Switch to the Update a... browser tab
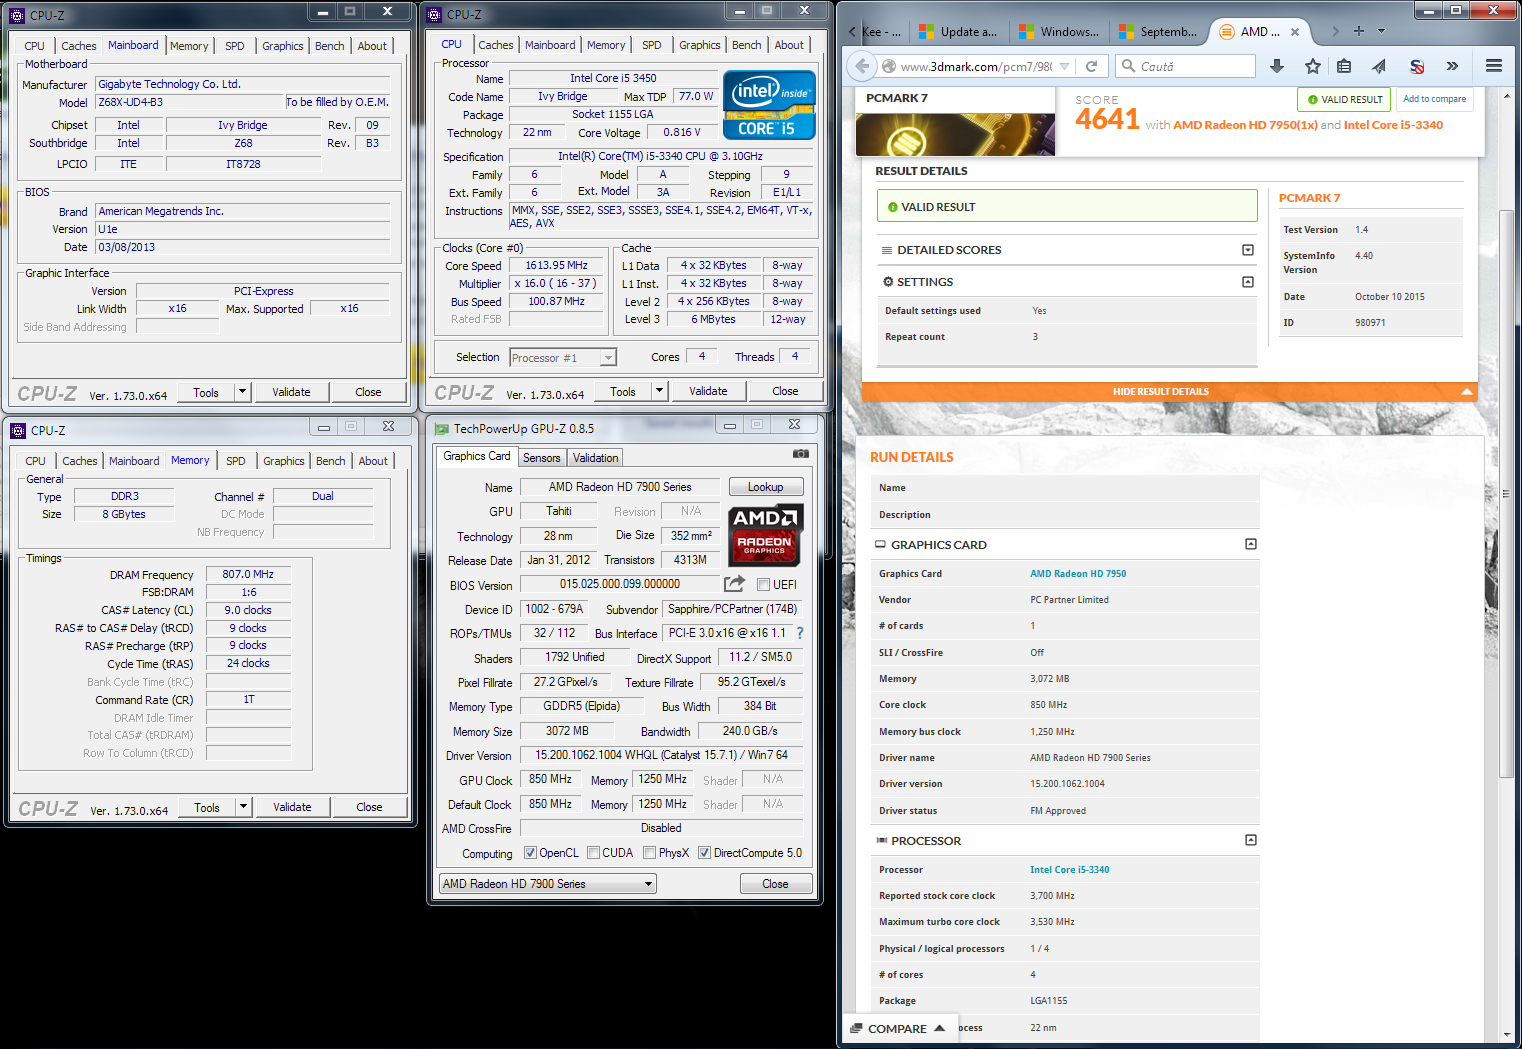The width and height of the screenshot is (1522, 1049). pos(958,32)
